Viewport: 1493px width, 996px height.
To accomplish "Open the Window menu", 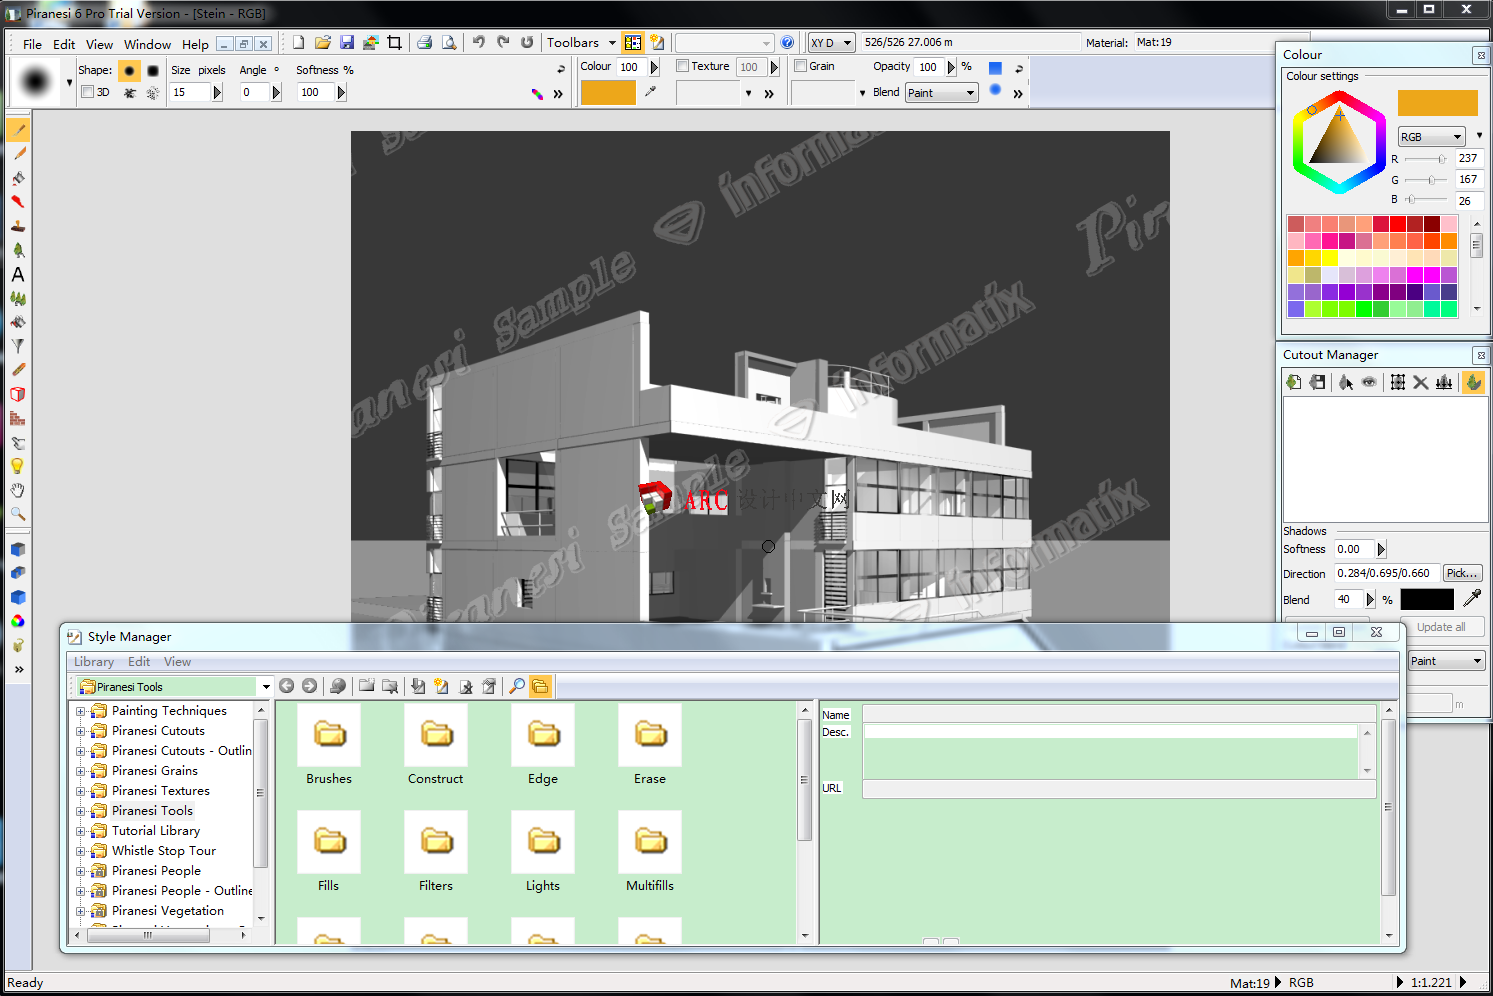I will (x=147, y=44).
